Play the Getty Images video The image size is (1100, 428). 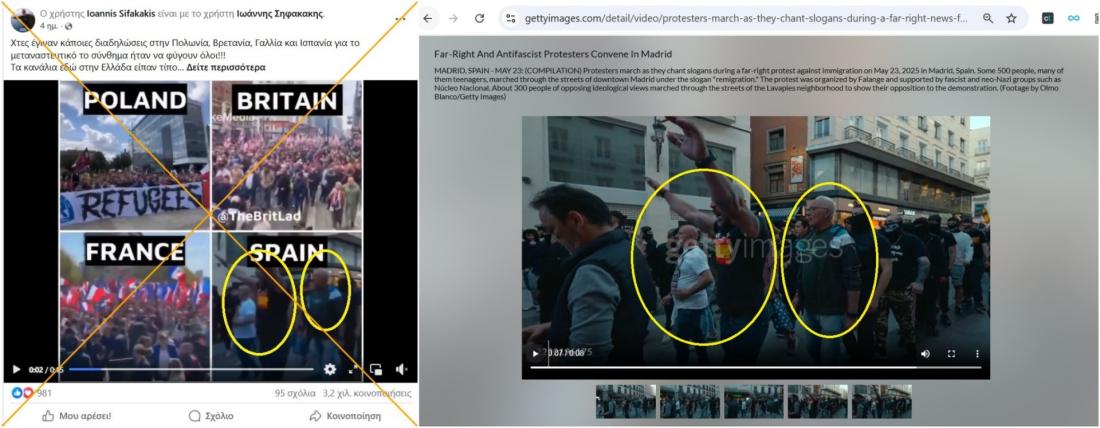point(535,354)
